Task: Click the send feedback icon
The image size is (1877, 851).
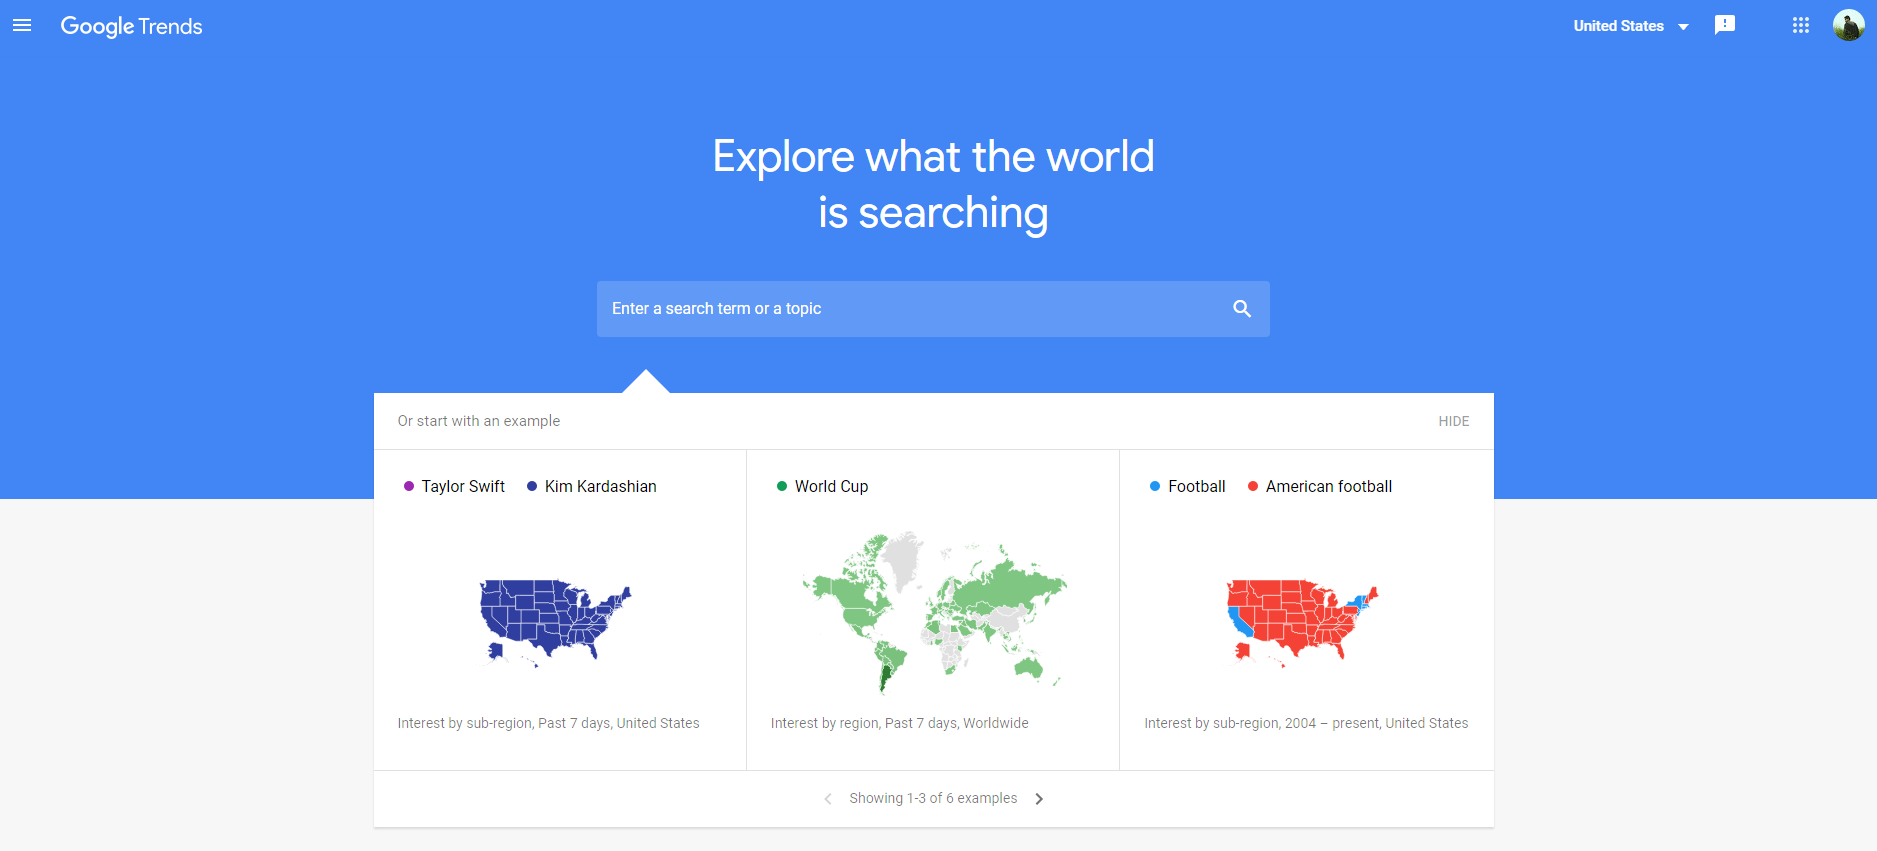Action: coord(1725,25)
